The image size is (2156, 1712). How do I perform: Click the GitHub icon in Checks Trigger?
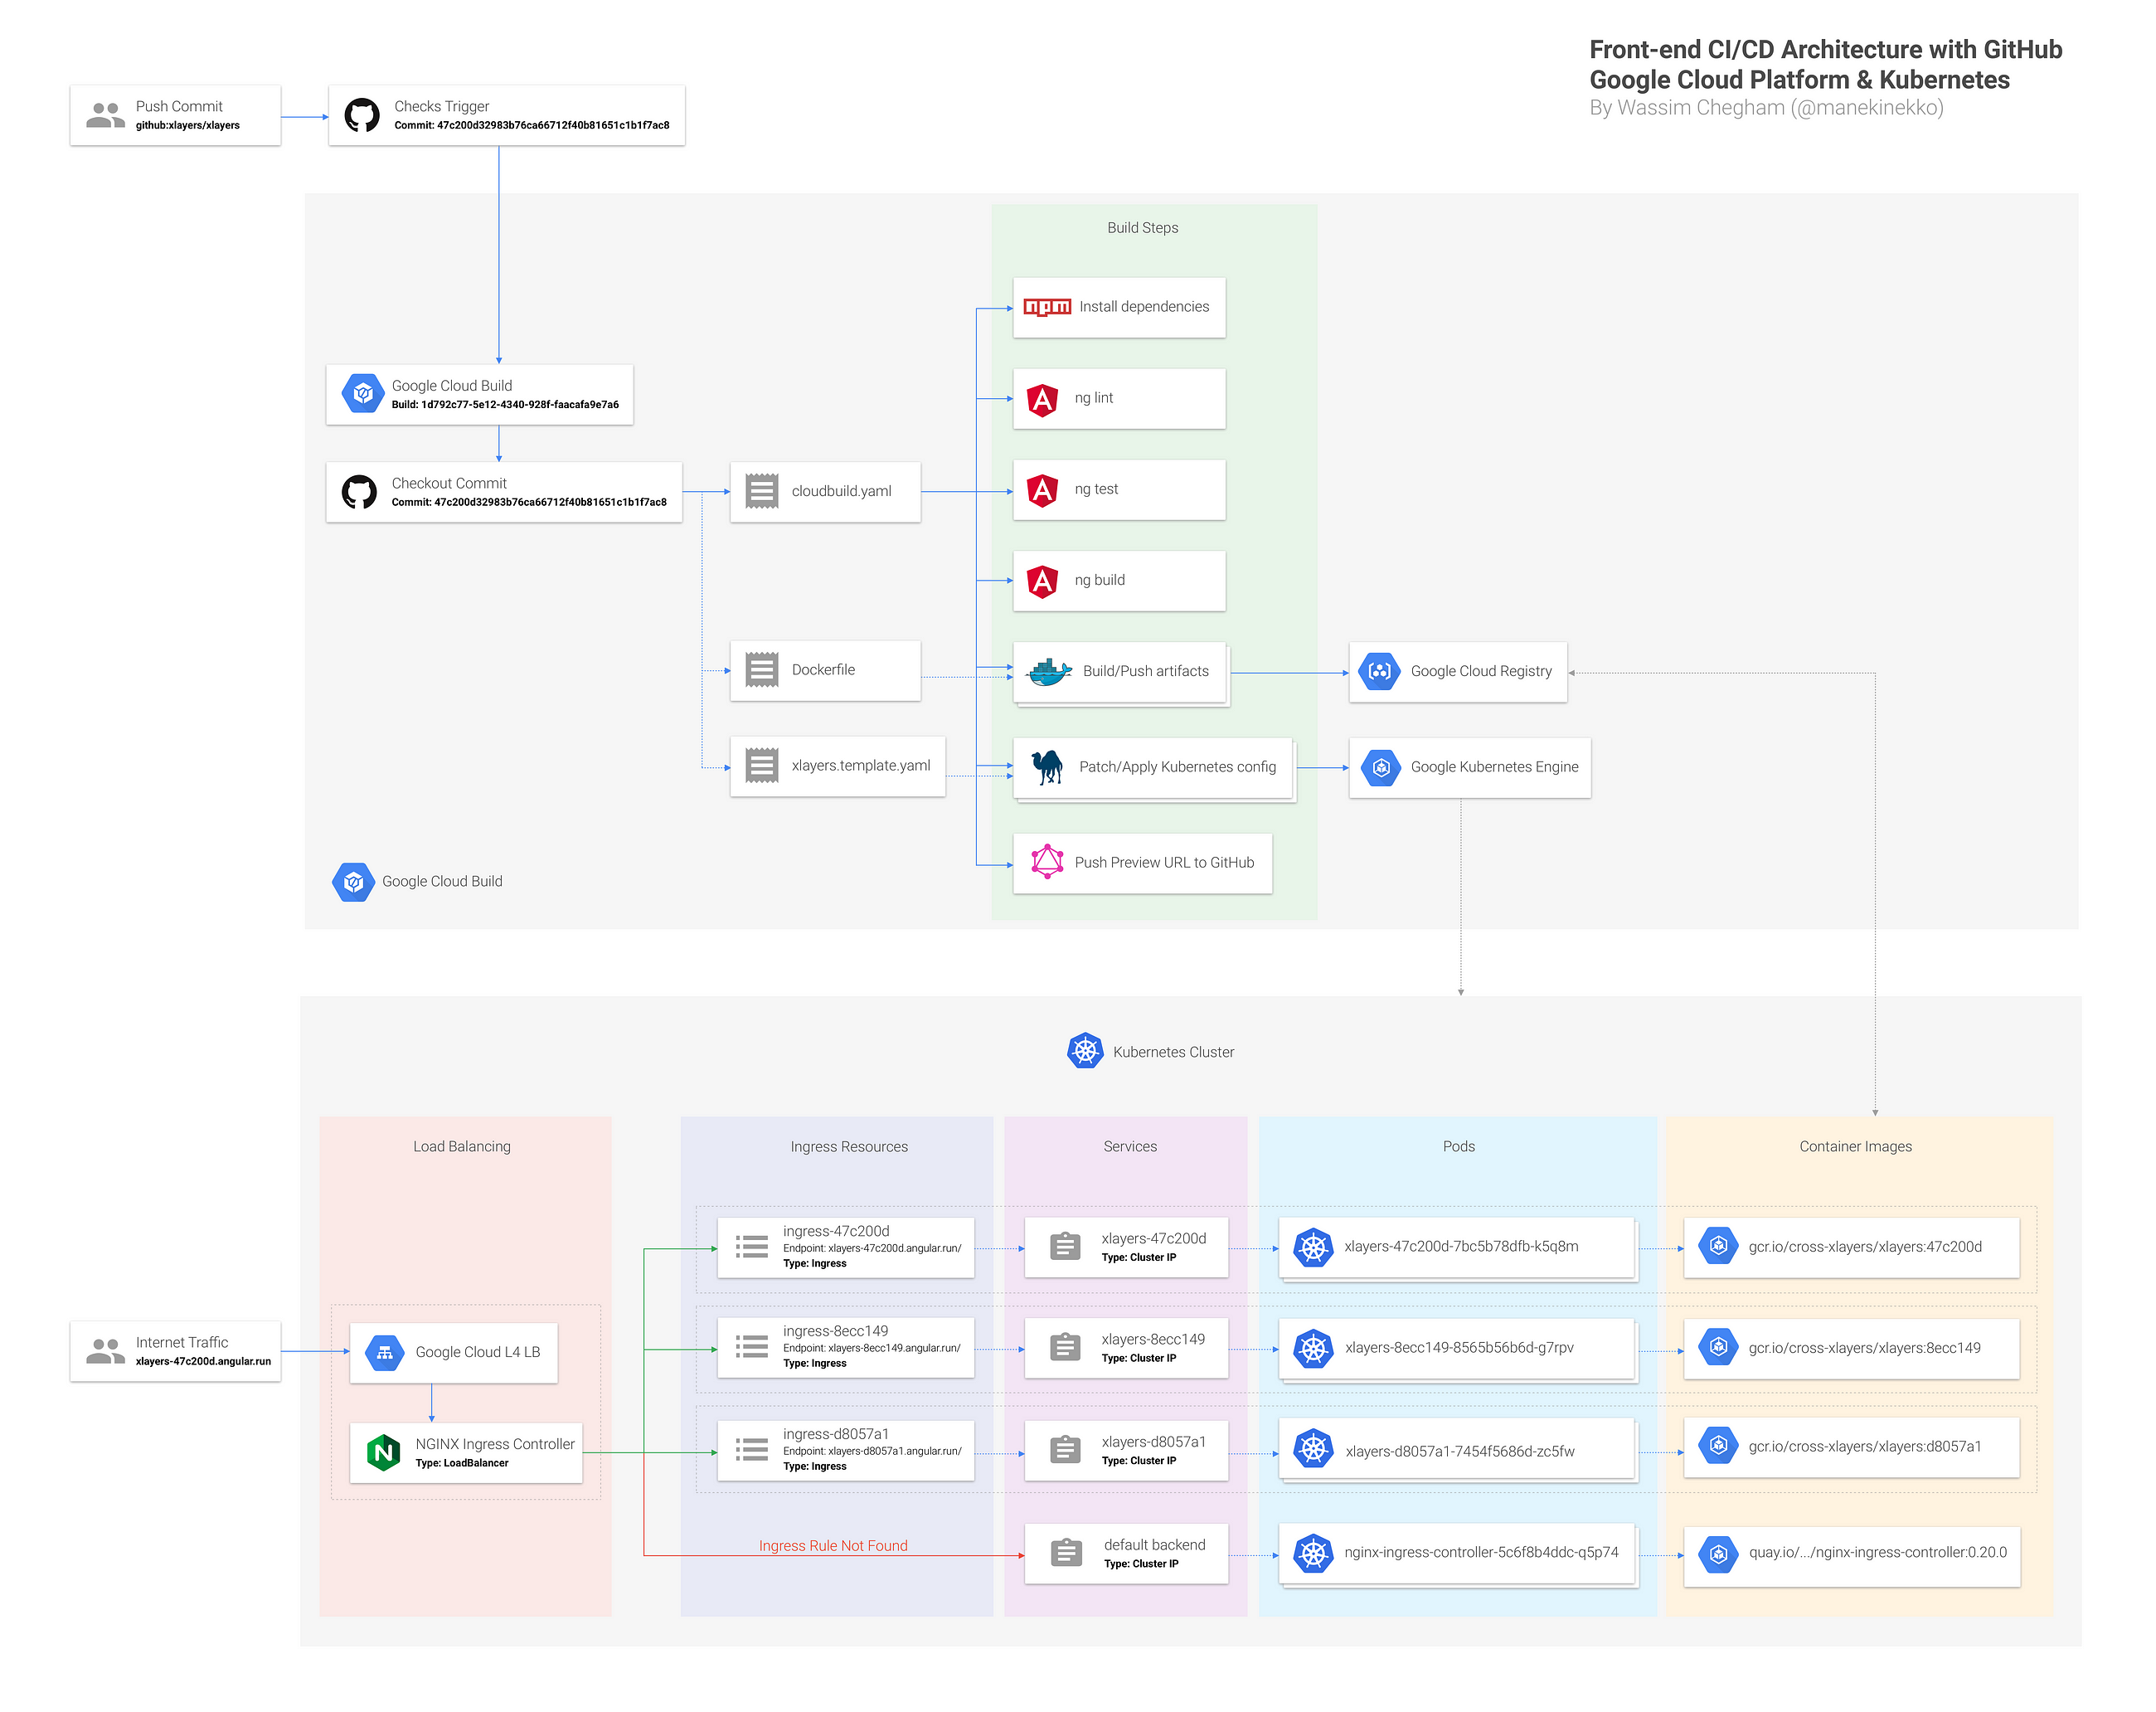point(361,115)
